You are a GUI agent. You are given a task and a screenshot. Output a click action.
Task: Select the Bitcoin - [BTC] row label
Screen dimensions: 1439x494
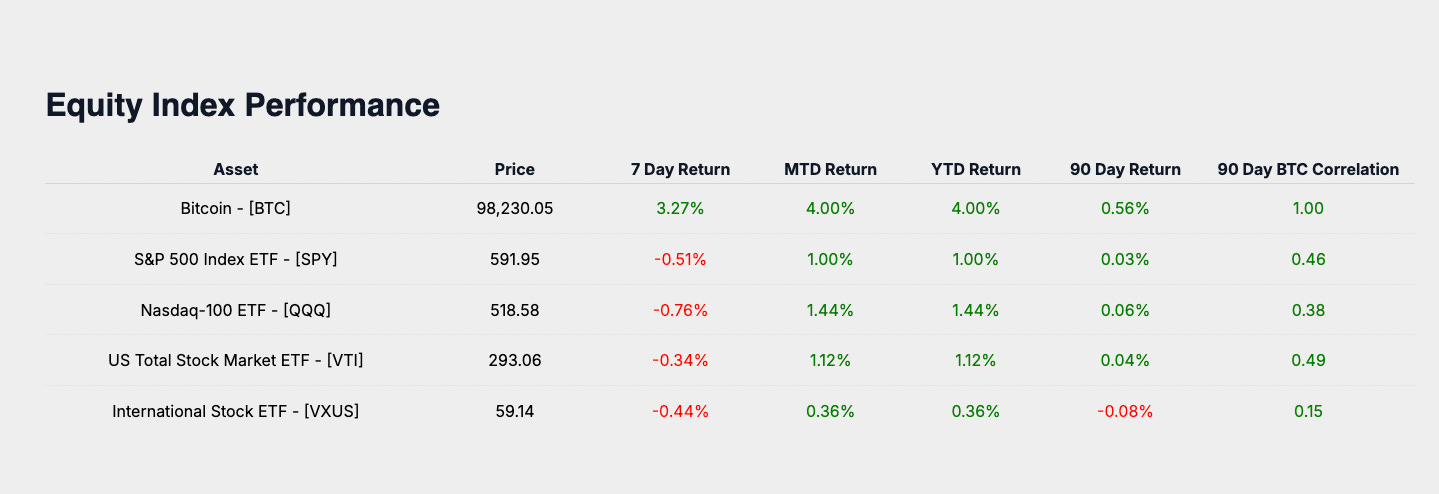[x=236, y=209]
